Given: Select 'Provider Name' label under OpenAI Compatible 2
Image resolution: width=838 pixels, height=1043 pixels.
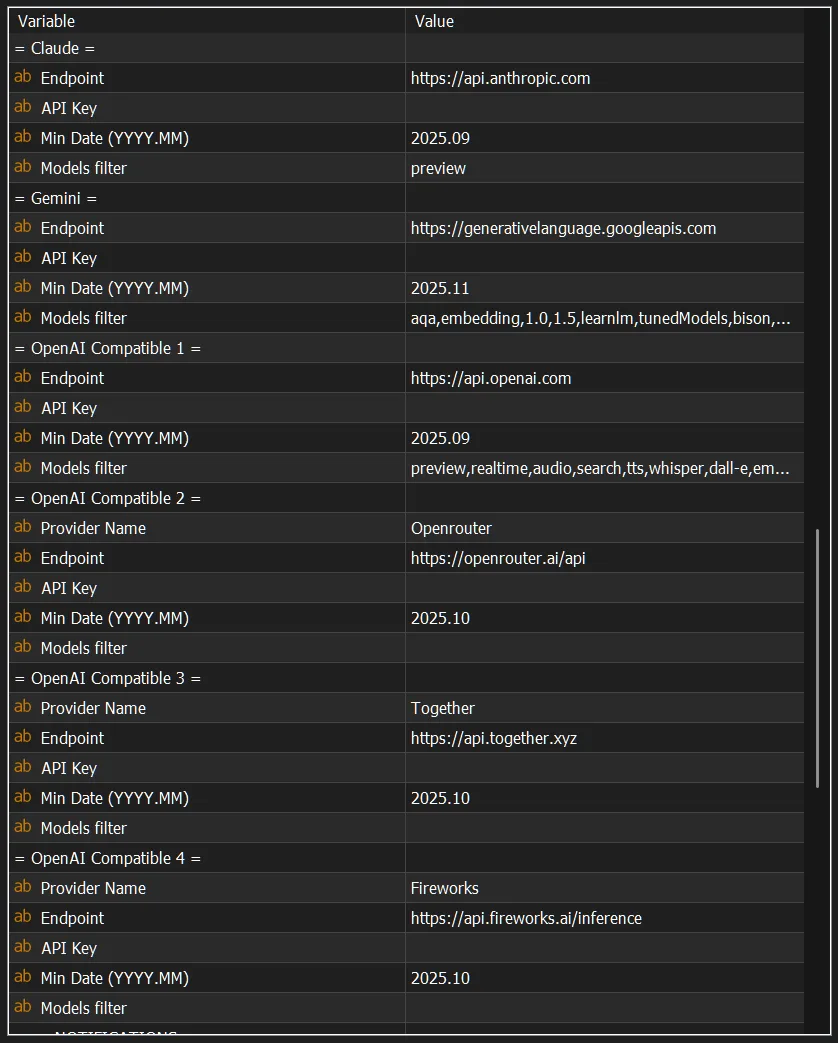Looking at the screenshot, I should tap(93, 528).
